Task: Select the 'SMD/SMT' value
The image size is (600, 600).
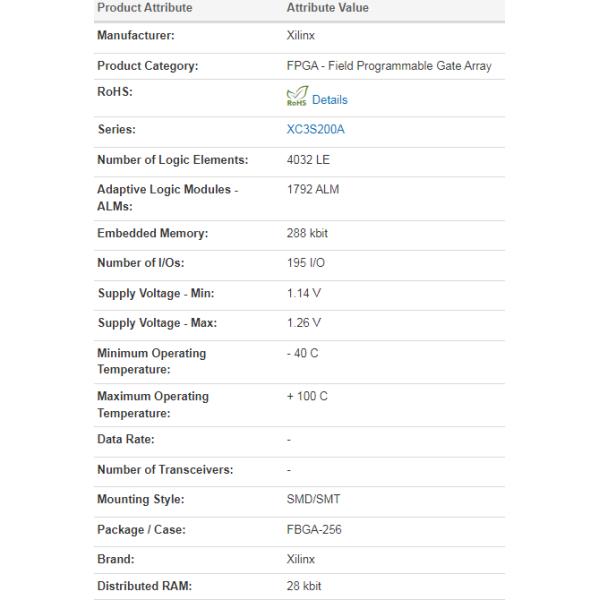Action: tap(313, 499)
